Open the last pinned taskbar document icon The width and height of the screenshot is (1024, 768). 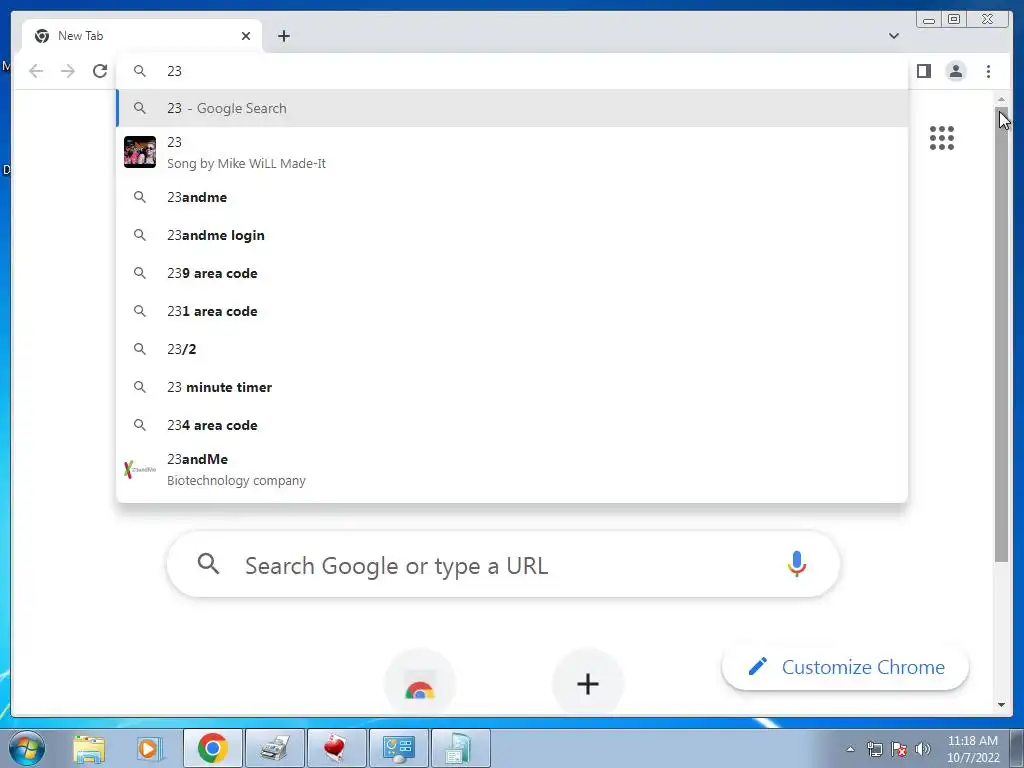[x=460, y=748]
